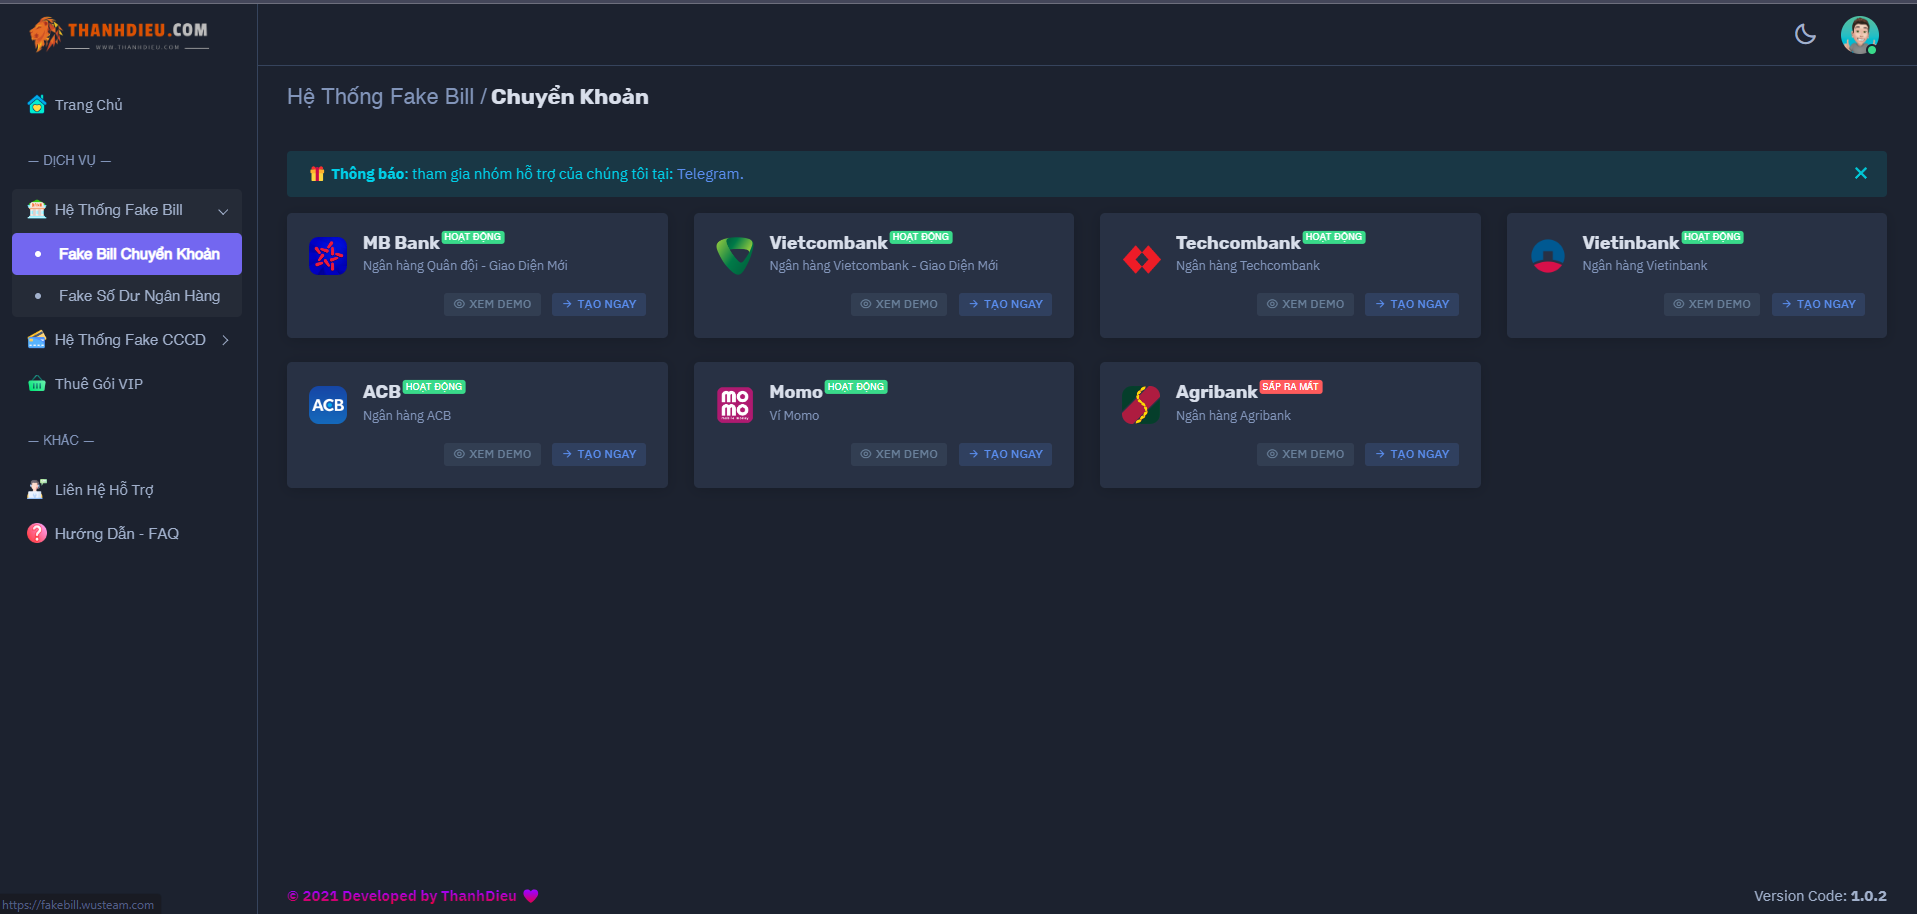Click the Vietcombank logo icon
The image size is (1917, 914).
[x=735, y=256]
